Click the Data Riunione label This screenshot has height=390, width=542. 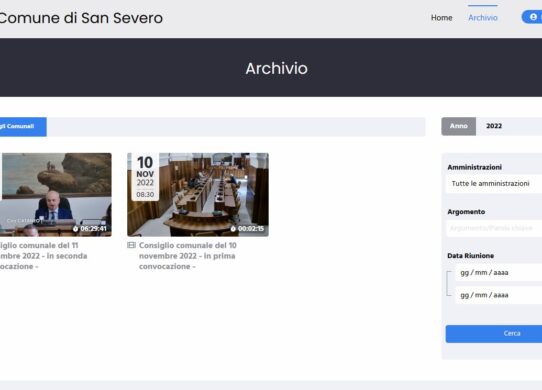pos(470,256)
